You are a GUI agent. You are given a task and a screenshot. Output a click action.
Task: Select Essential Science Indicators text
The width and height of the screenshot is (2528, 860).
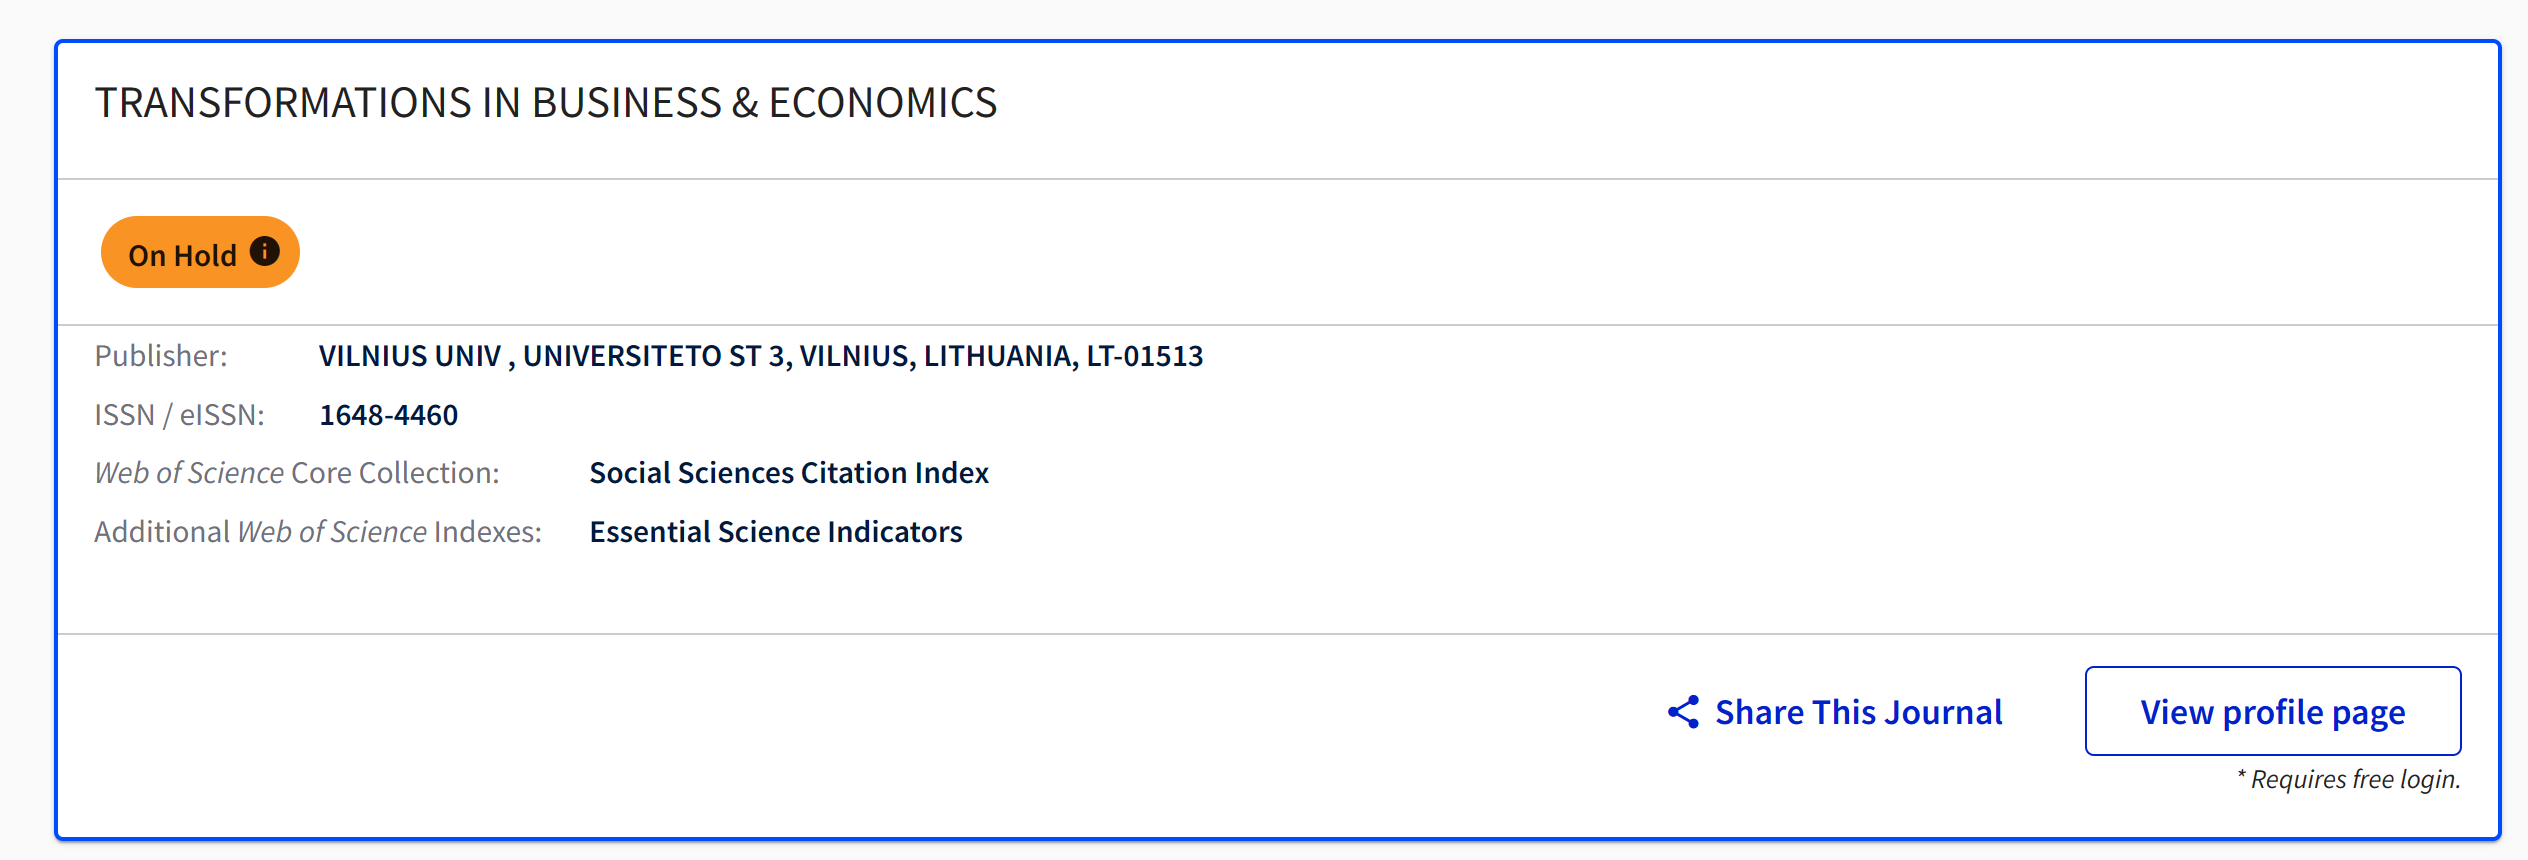(x=775, y=532)
